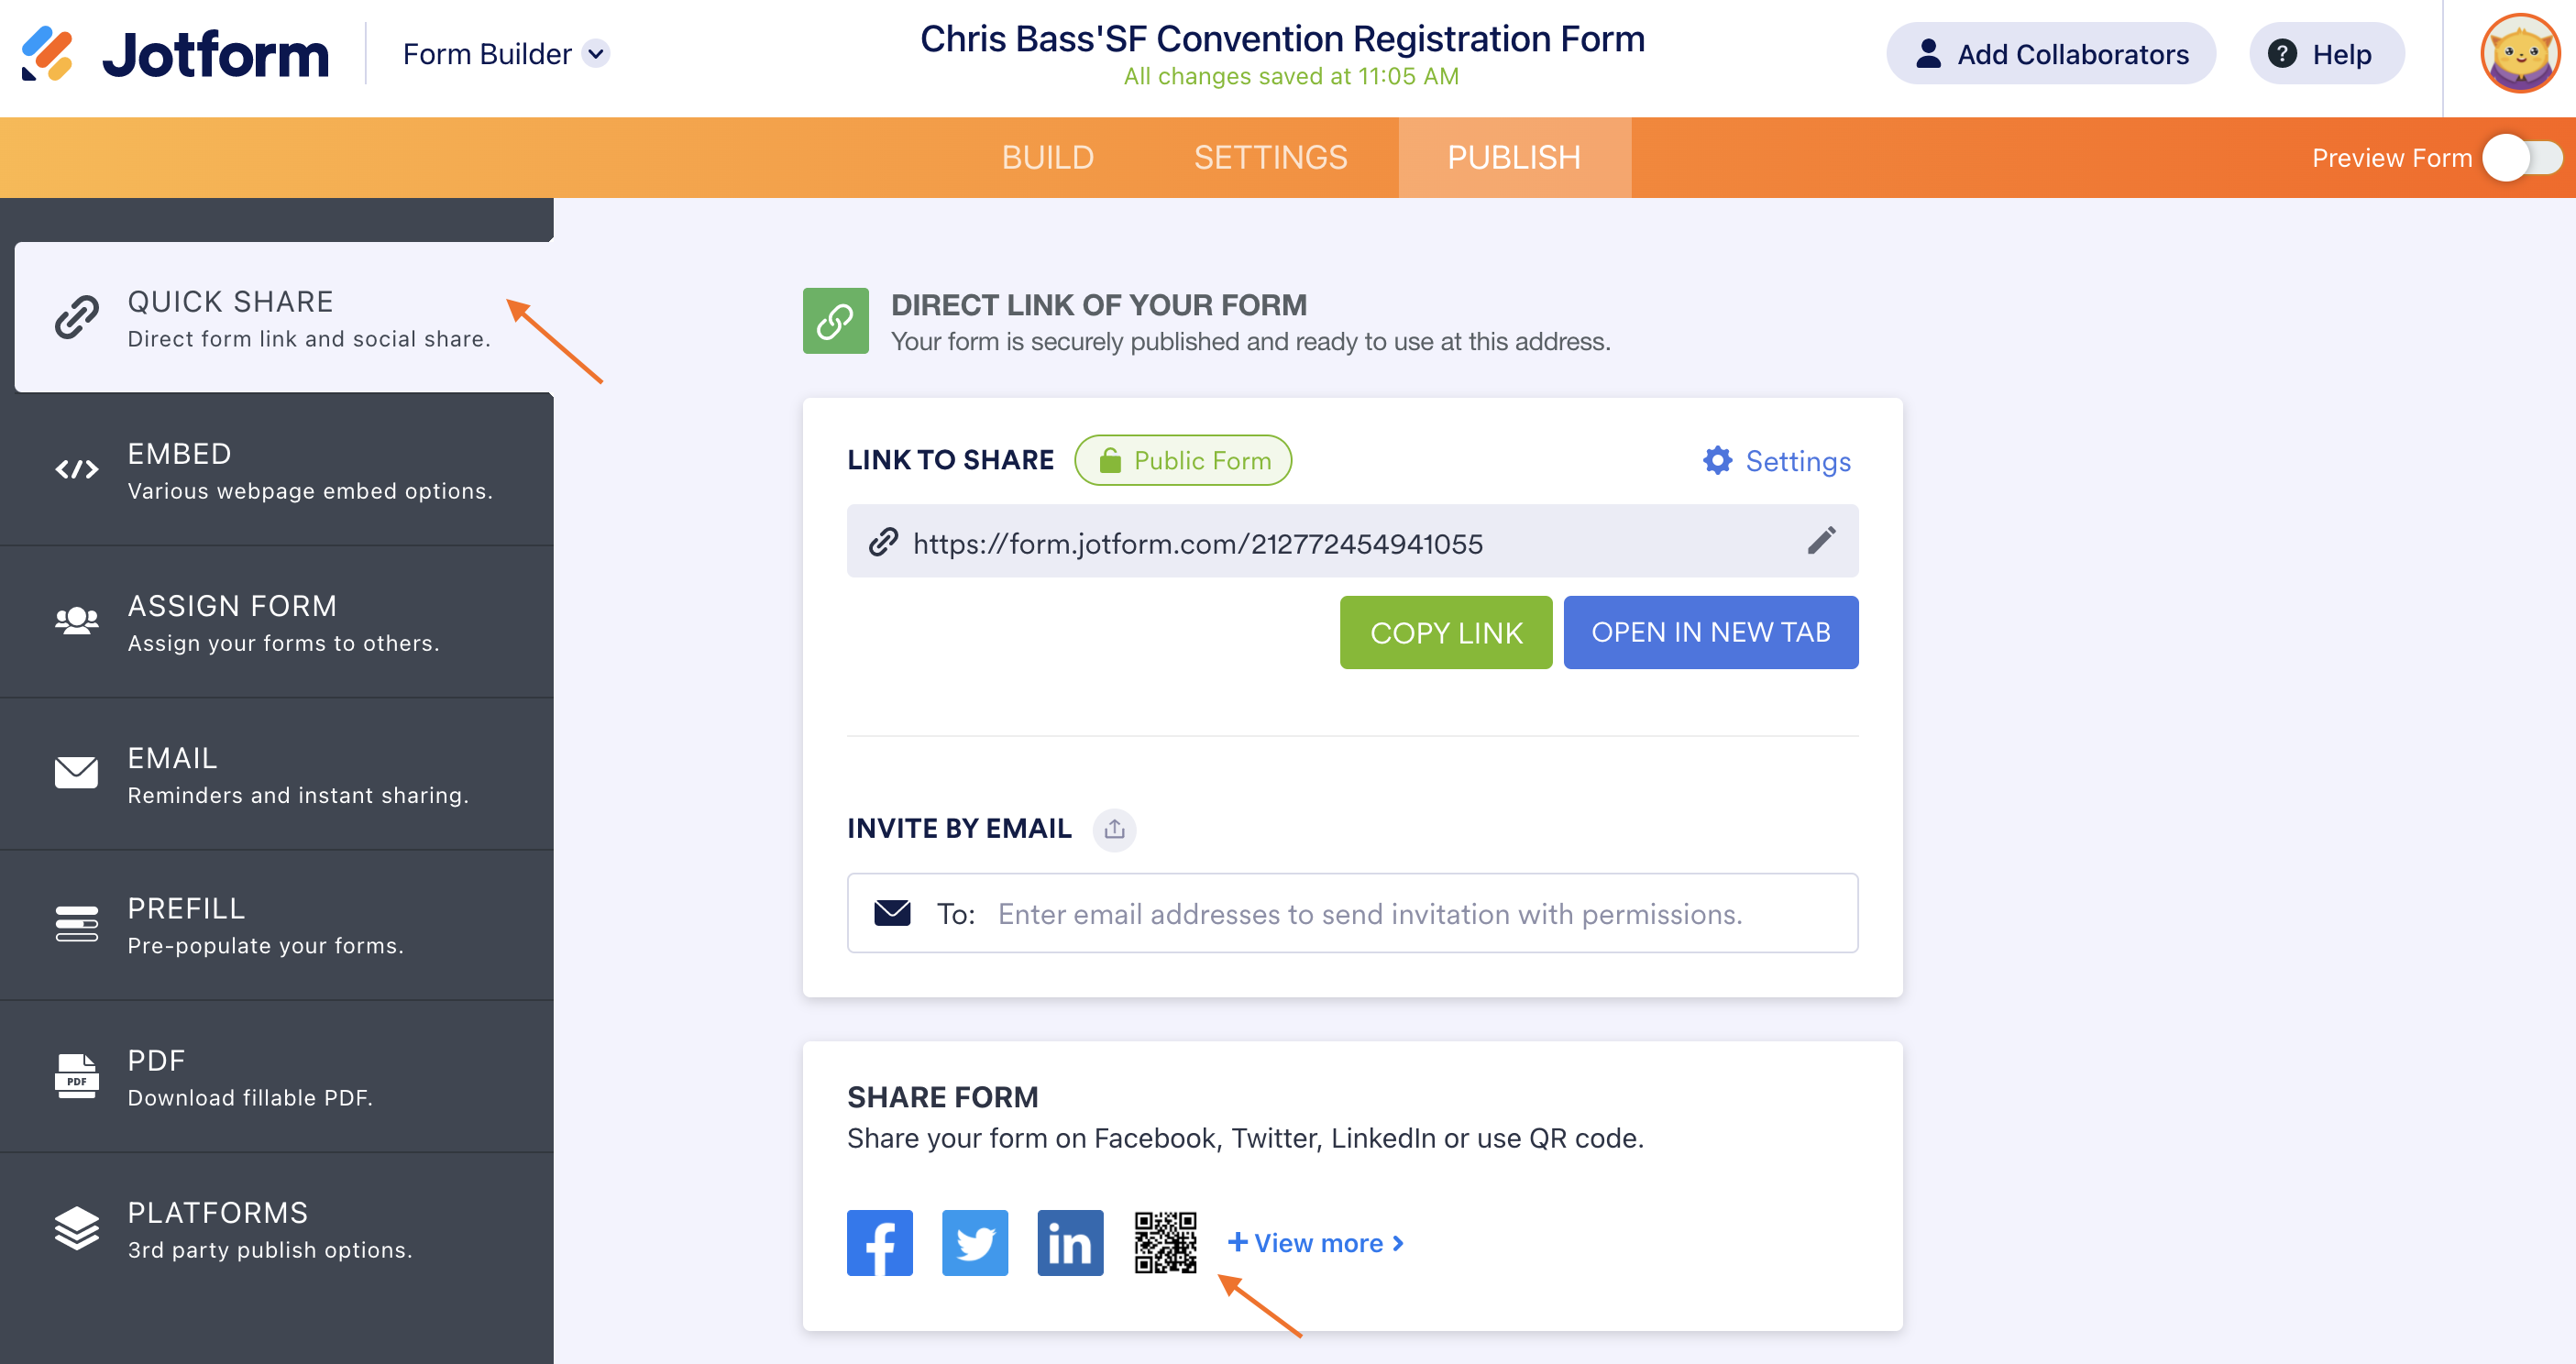The height and width of the screenshot is (1364, 2576).
Task: Share form on LinkedIn
Action: pyautogui.click(x=1069, y=1242)
